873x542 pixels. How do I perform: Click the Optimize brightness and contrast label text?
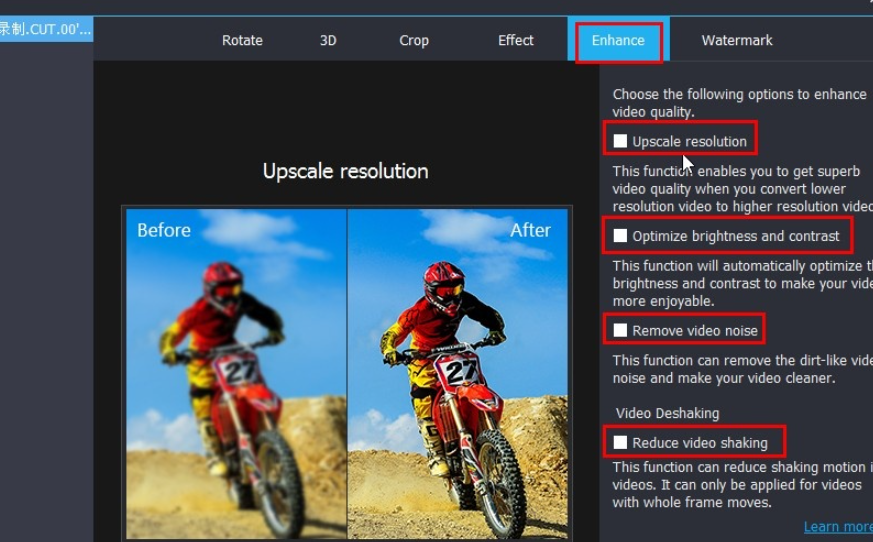[735, 236]
